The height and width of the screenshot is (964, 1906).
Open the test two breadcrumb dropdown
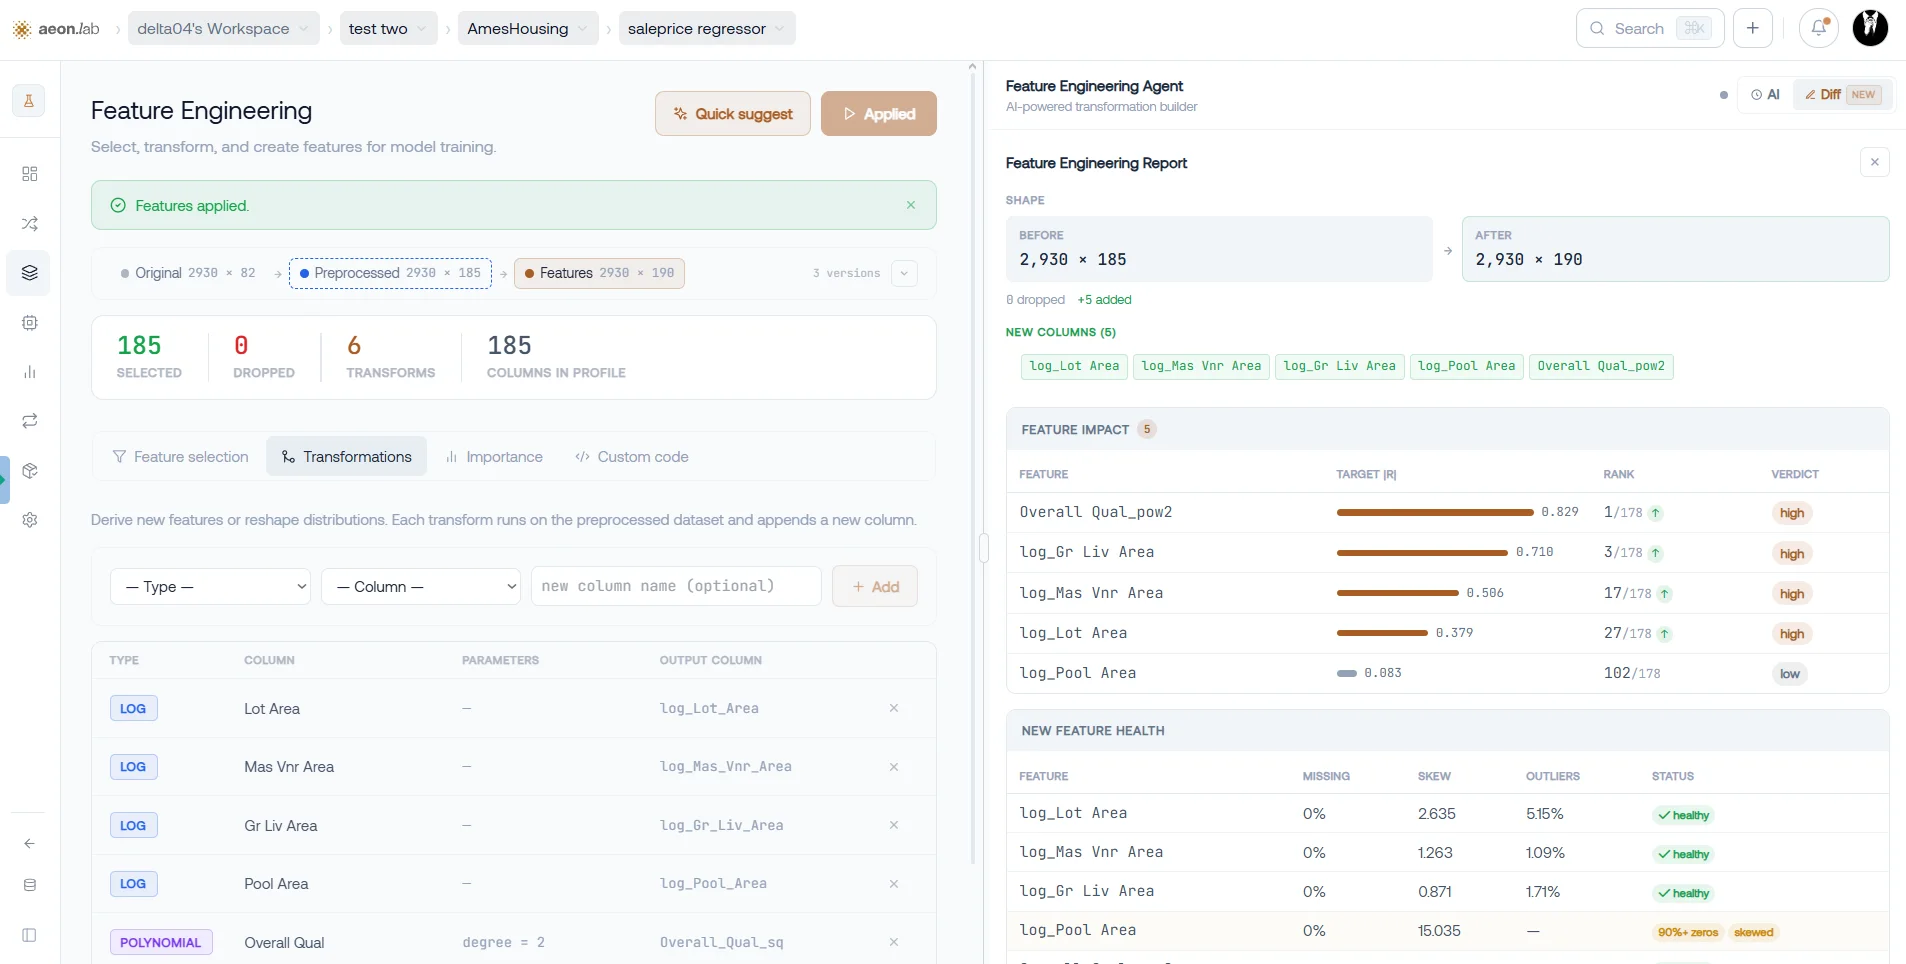coord(389,28)
